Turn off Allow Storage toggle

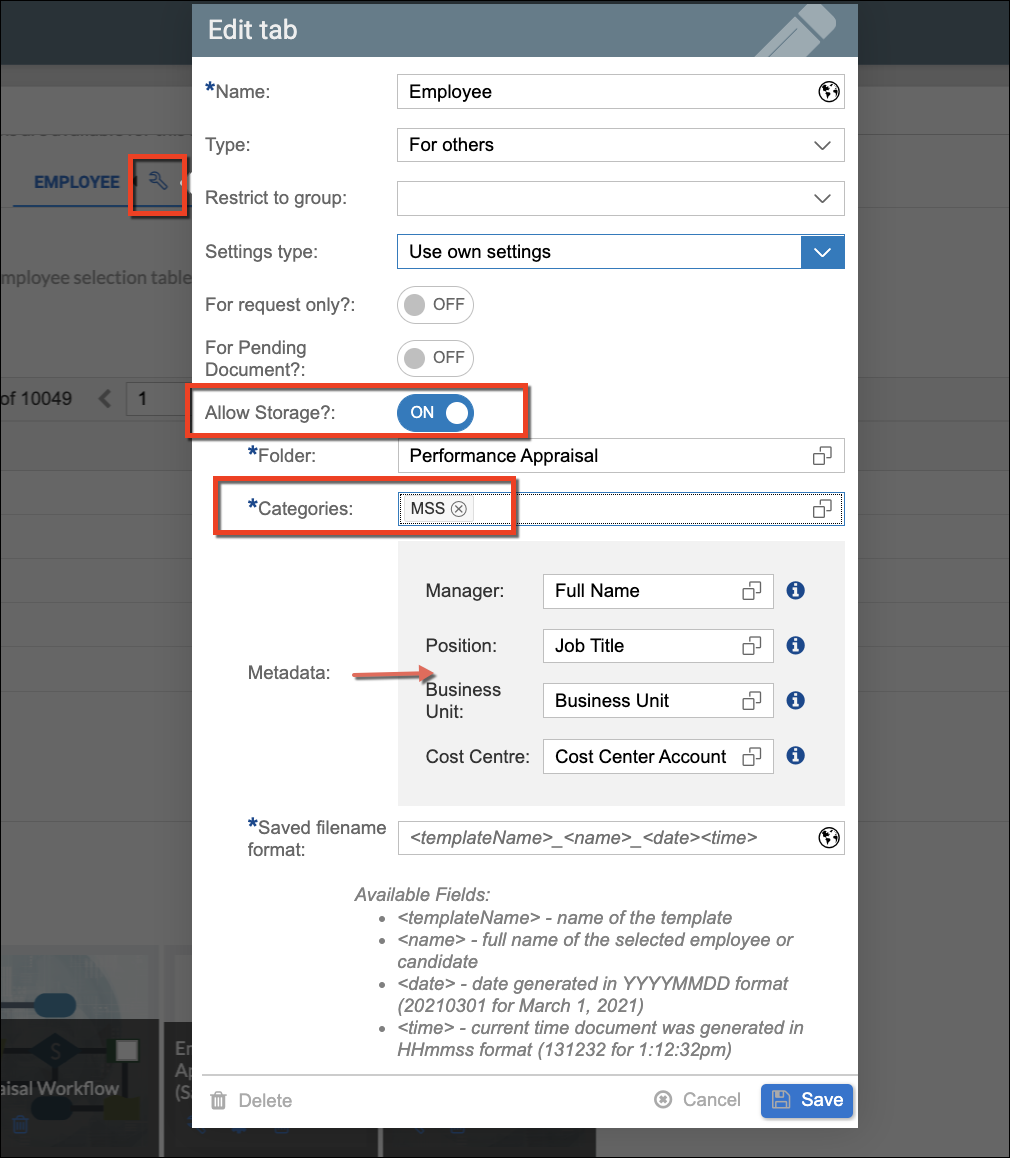(435, 412)
